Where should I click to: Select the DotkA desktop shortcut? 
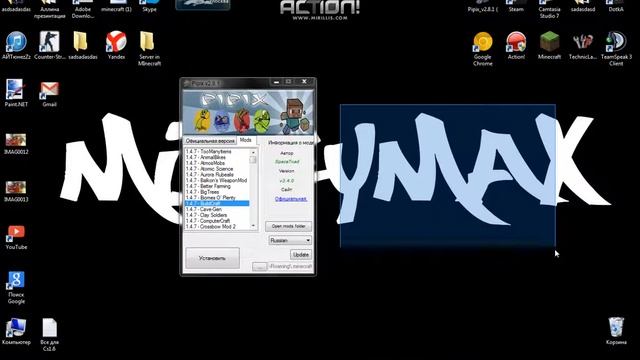point(616,6)
